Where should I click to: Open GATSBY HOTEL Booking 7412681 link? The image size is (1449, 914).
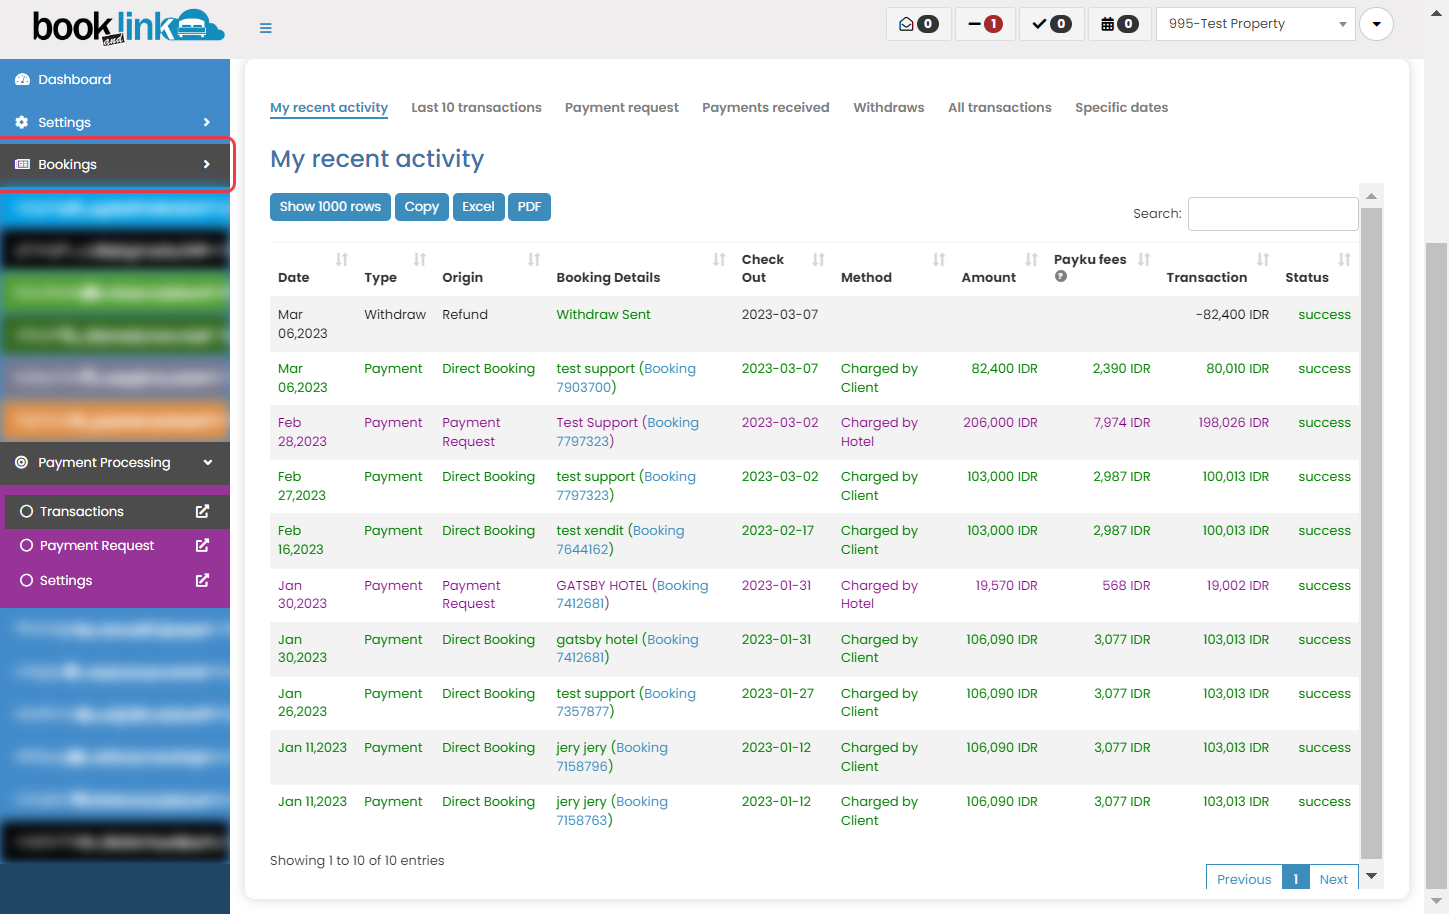point(632,594)
